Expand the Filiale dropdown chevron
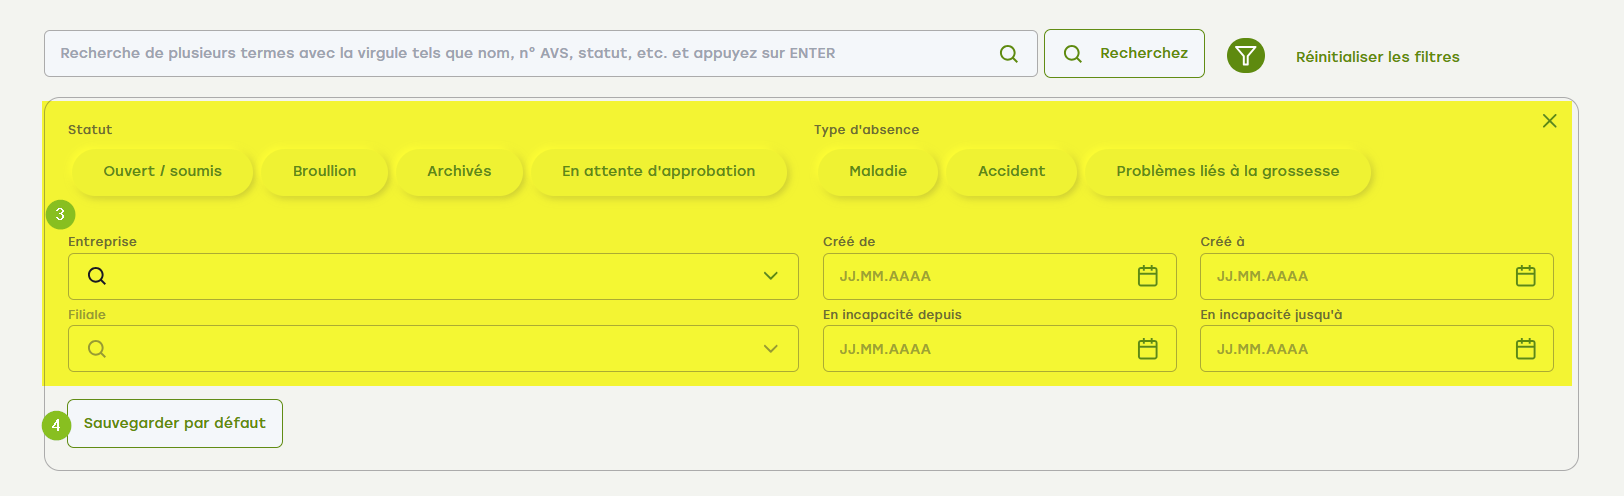 tap(770, 349)
